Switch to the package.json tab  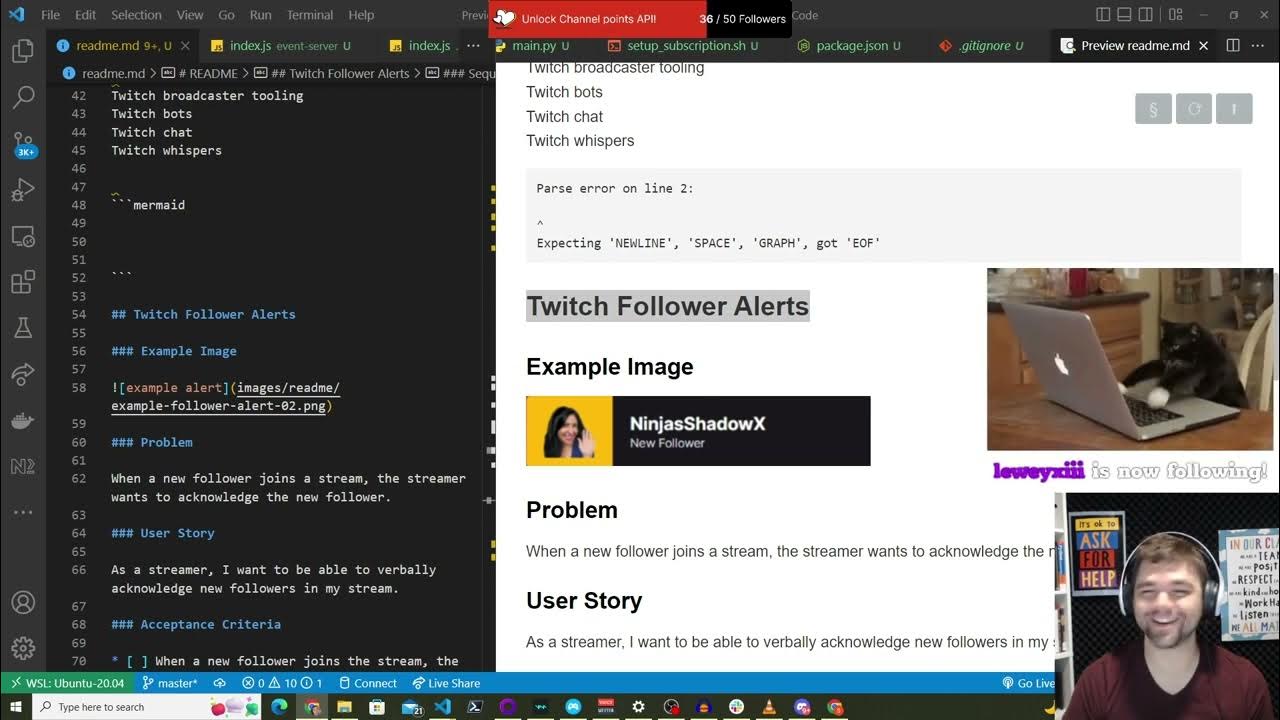[851, 46]
